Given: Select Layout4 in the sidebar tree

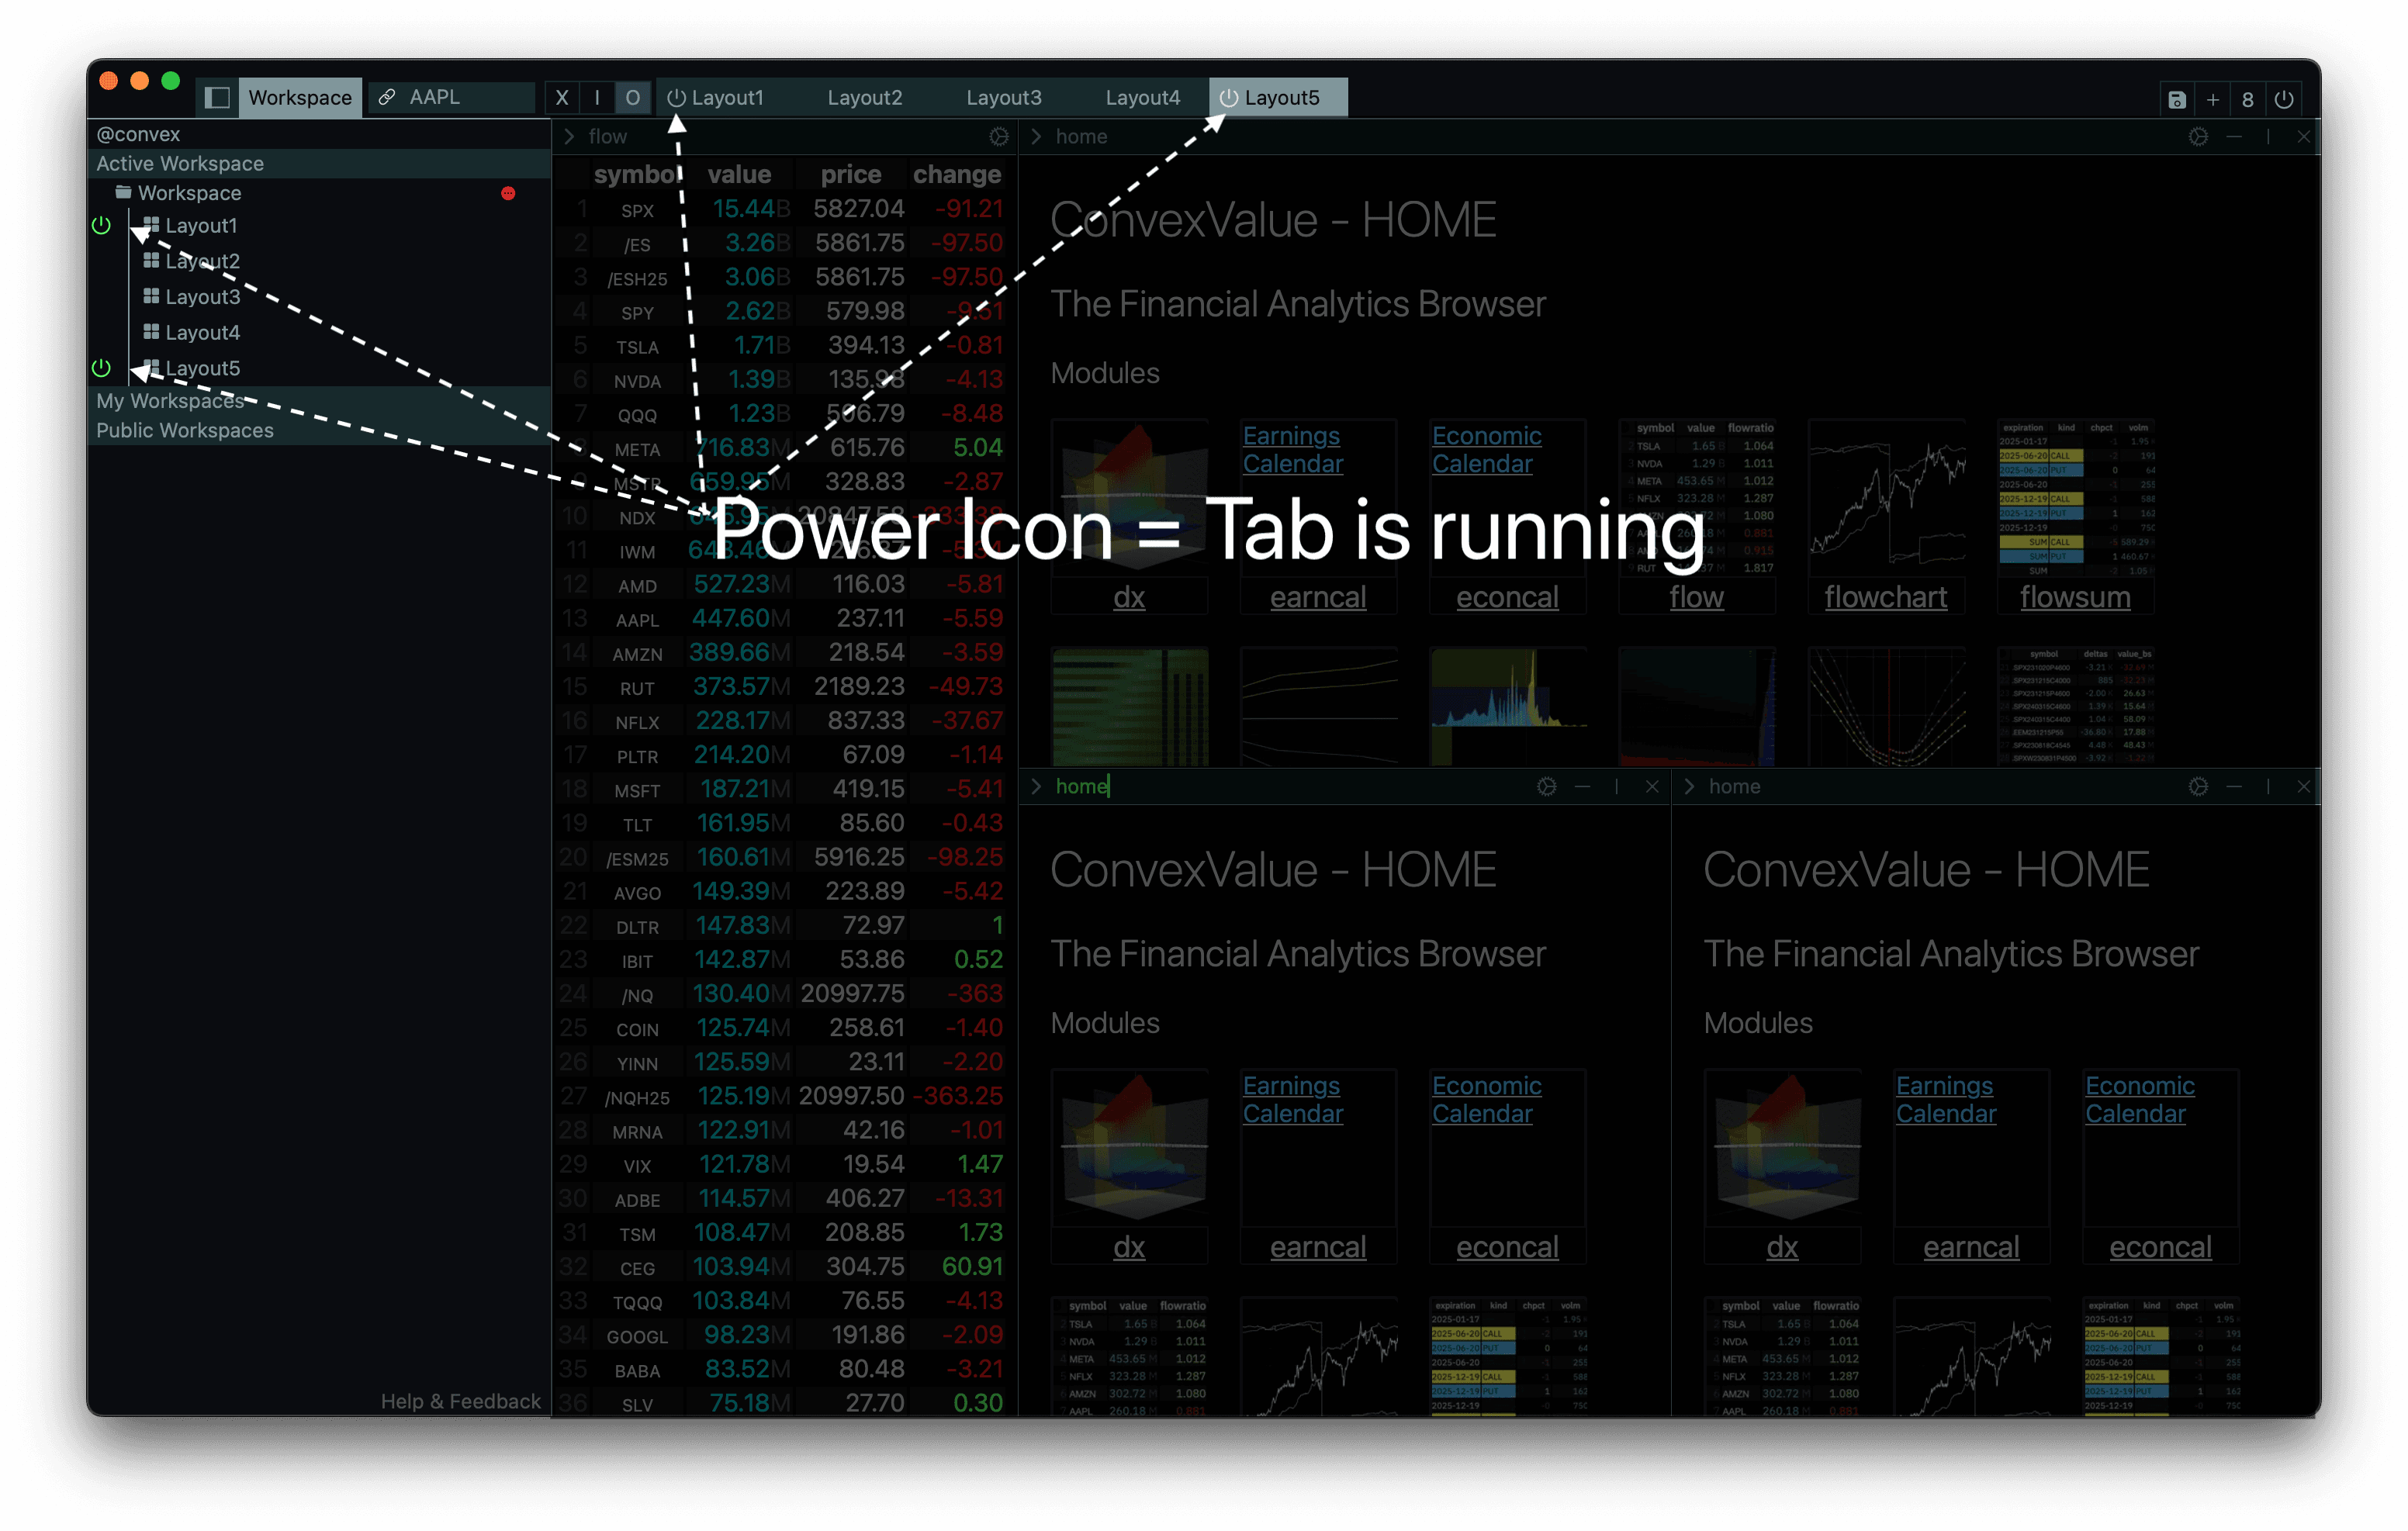Looking at the screenshot, I should 203,332.
